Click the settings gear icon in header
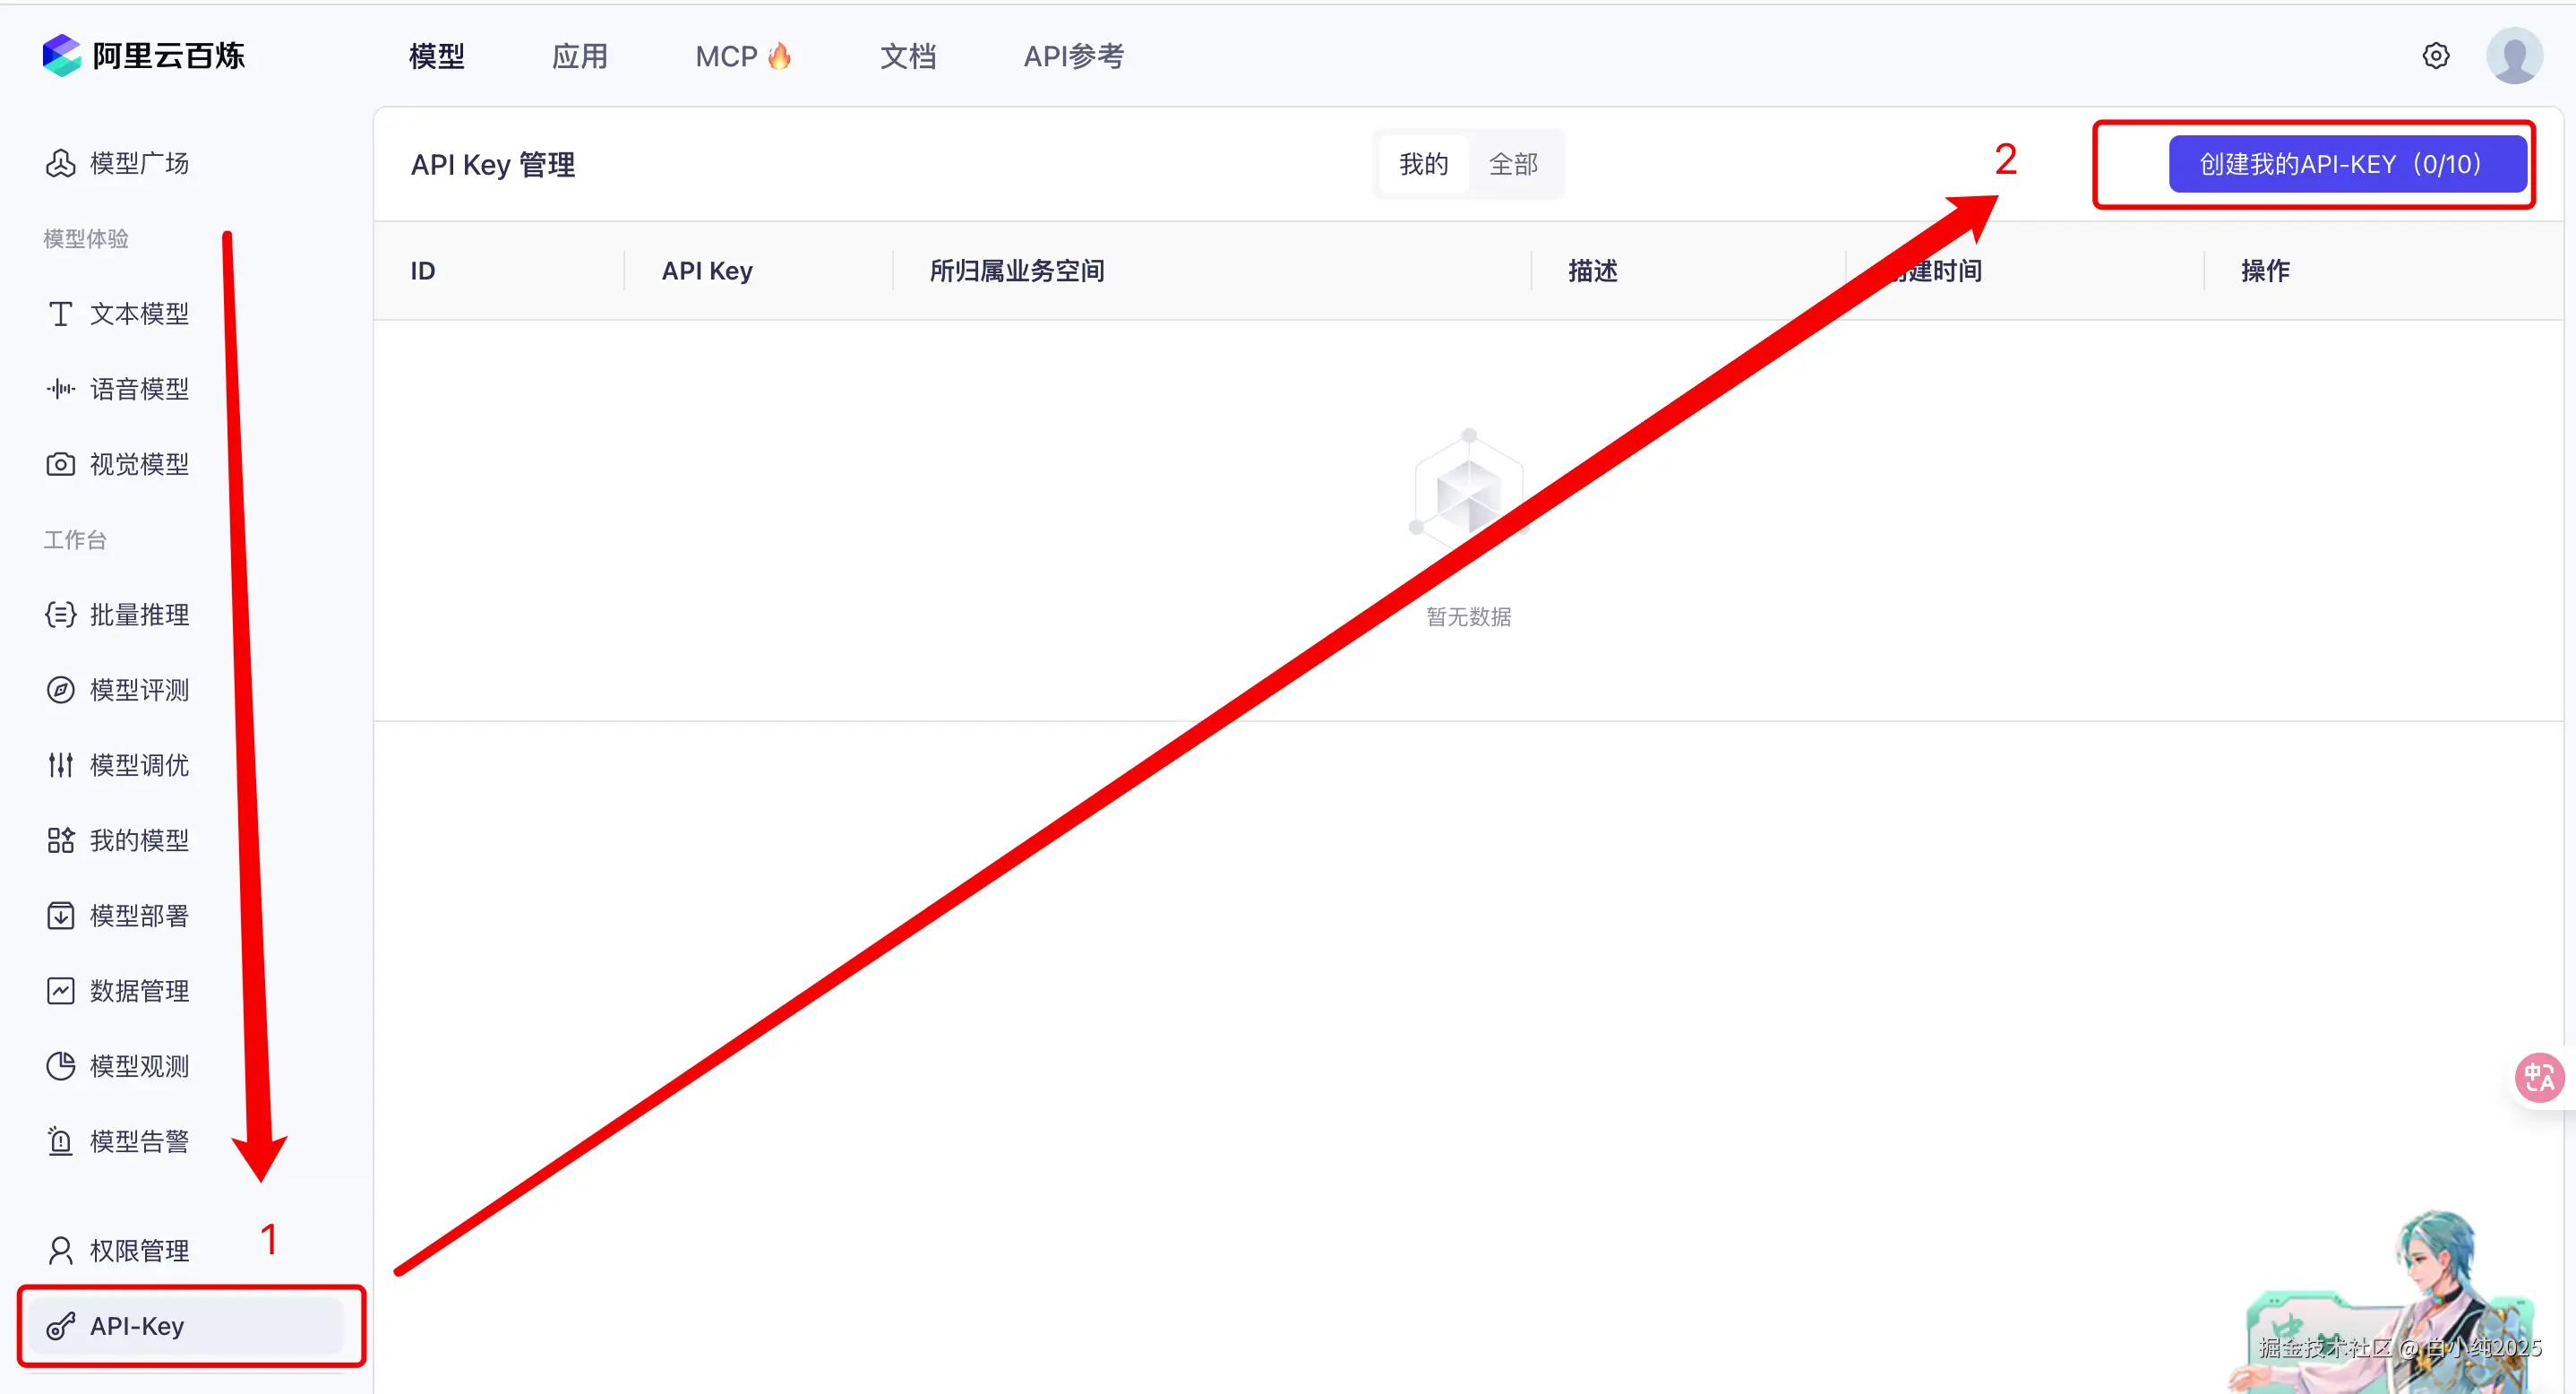2576x1394 pixels. coord(2435,56)
